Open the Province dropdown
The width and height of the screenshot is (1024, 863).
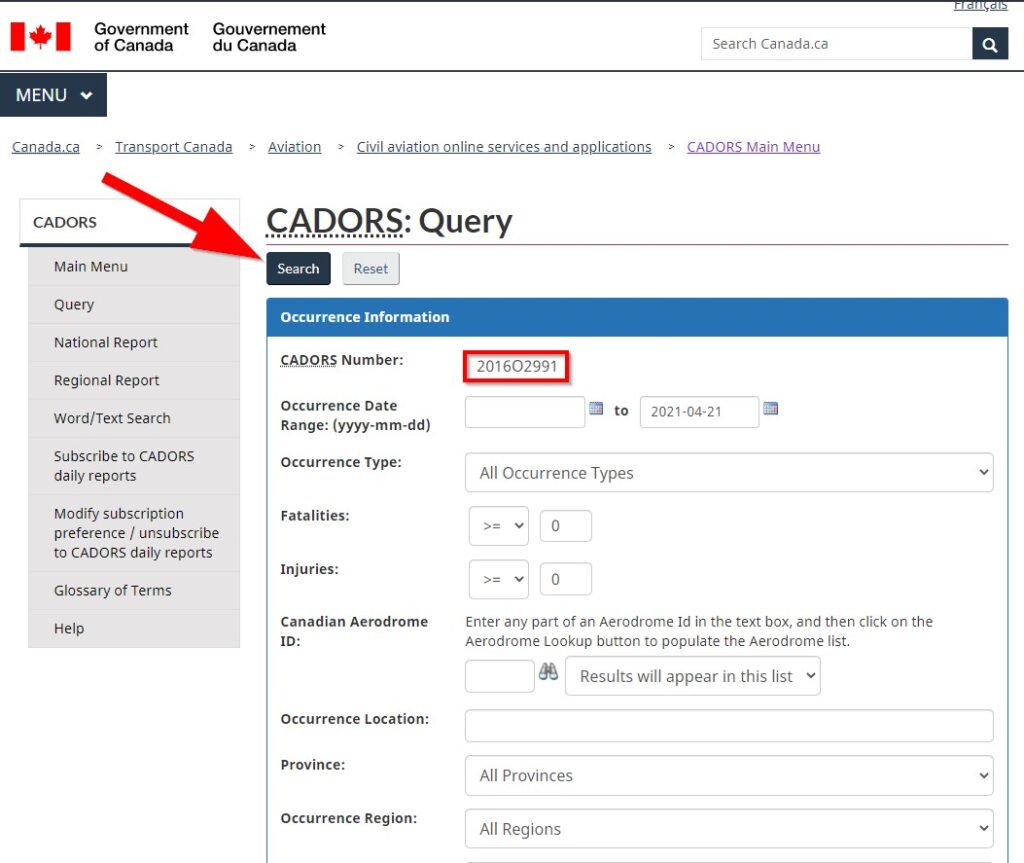(x=729, y=775)
